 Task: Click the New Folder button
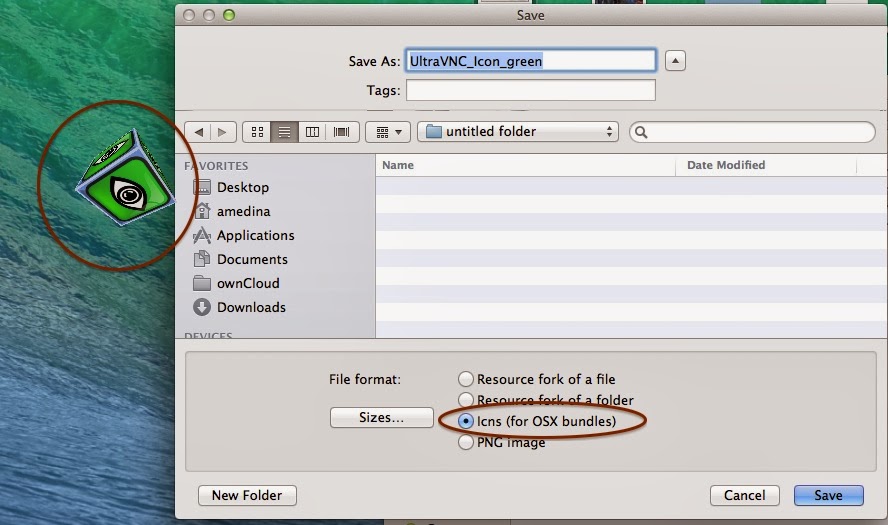(247, 496)
